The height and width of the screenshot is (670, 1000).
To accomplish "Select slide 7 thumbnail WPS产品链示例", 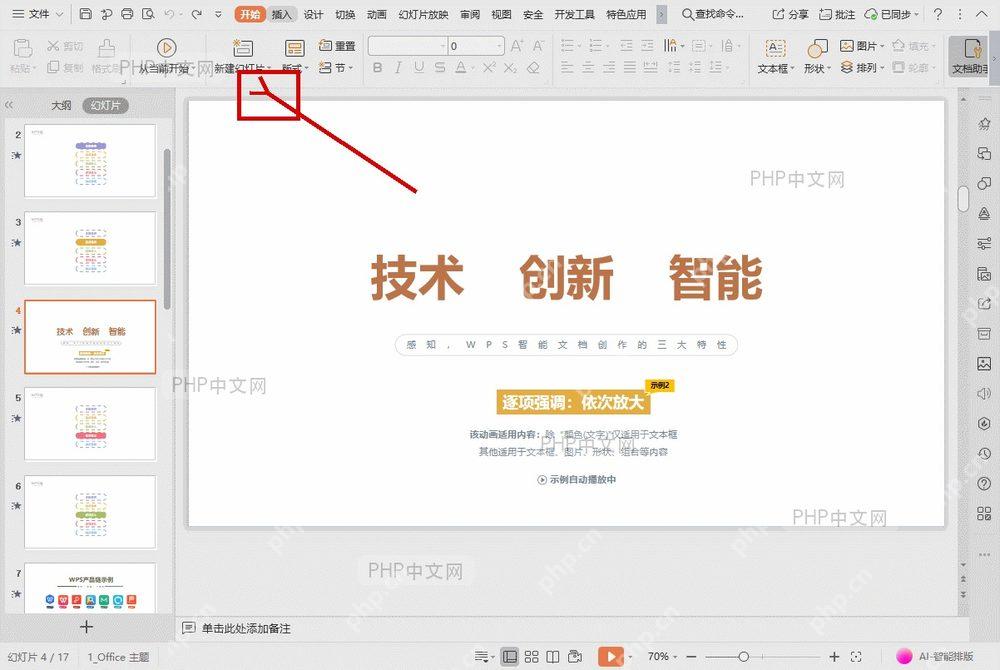I will (x=90, y=588).
